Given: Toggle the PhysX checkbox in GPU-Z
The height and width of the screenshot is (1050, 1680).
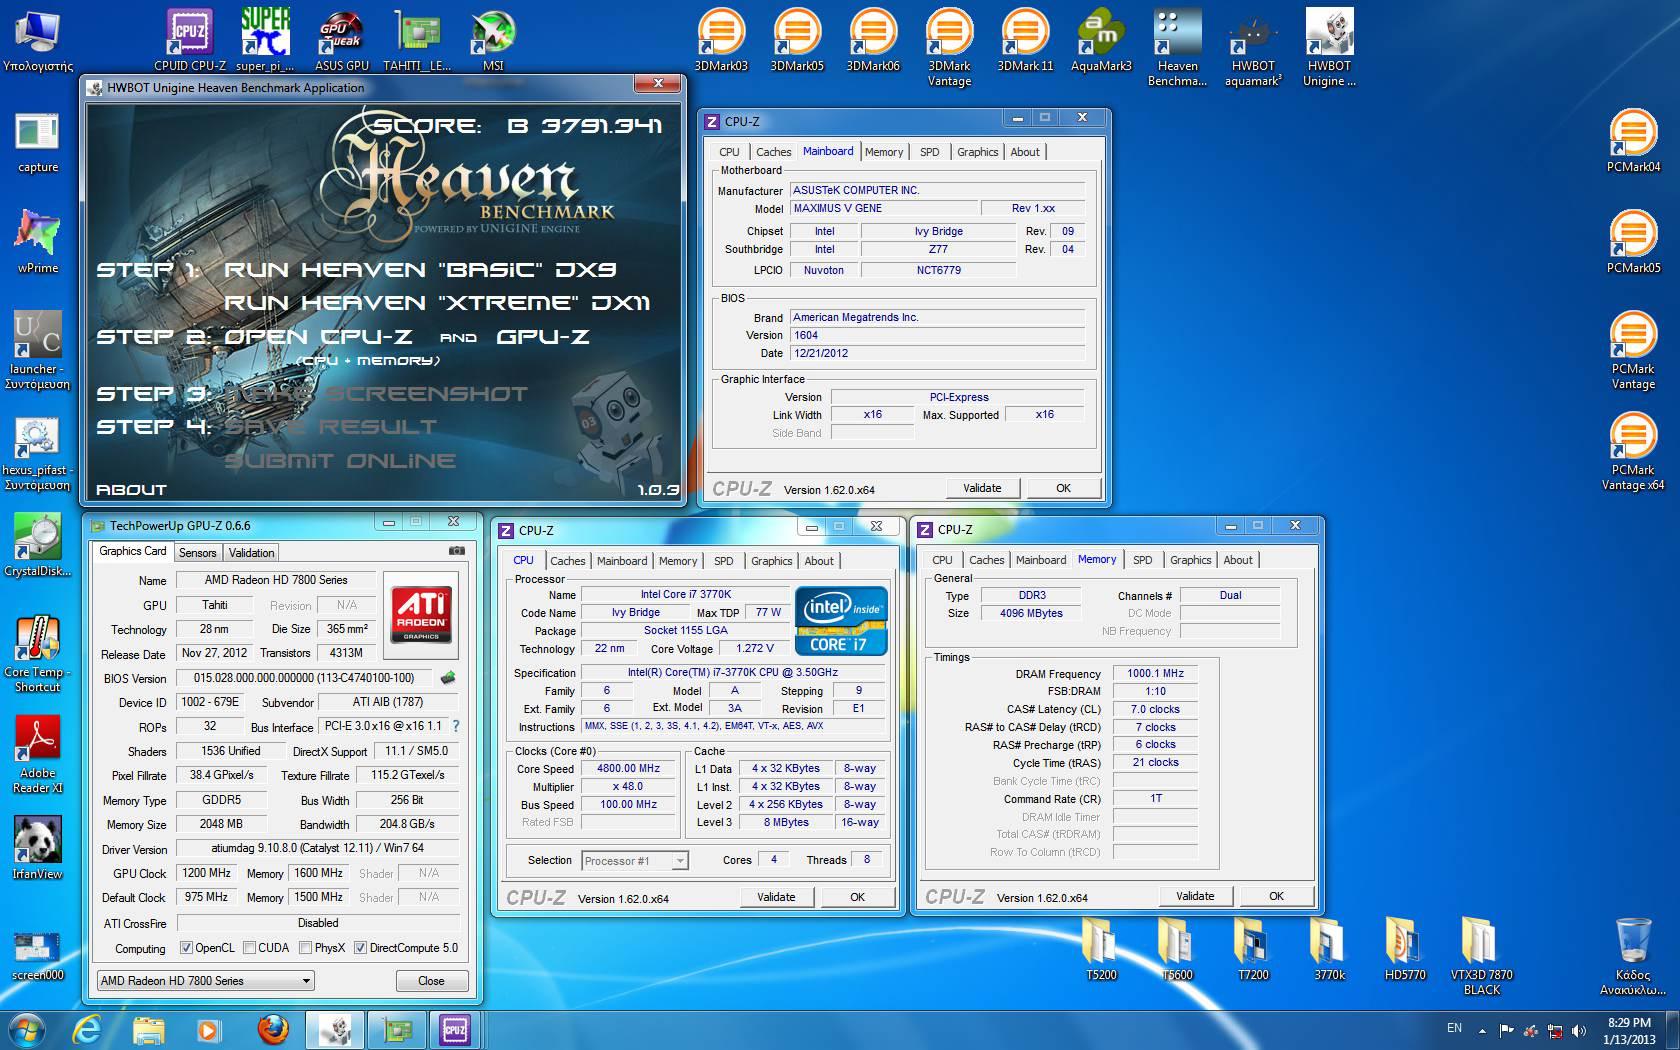Looking at the screenshot, I should click(305, 948).
